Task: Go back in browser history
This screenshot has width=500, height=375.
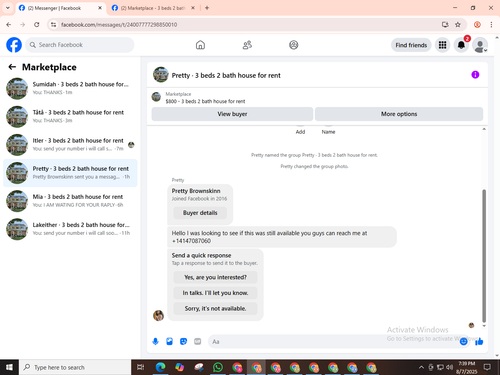Action: [x=9, y=25]
